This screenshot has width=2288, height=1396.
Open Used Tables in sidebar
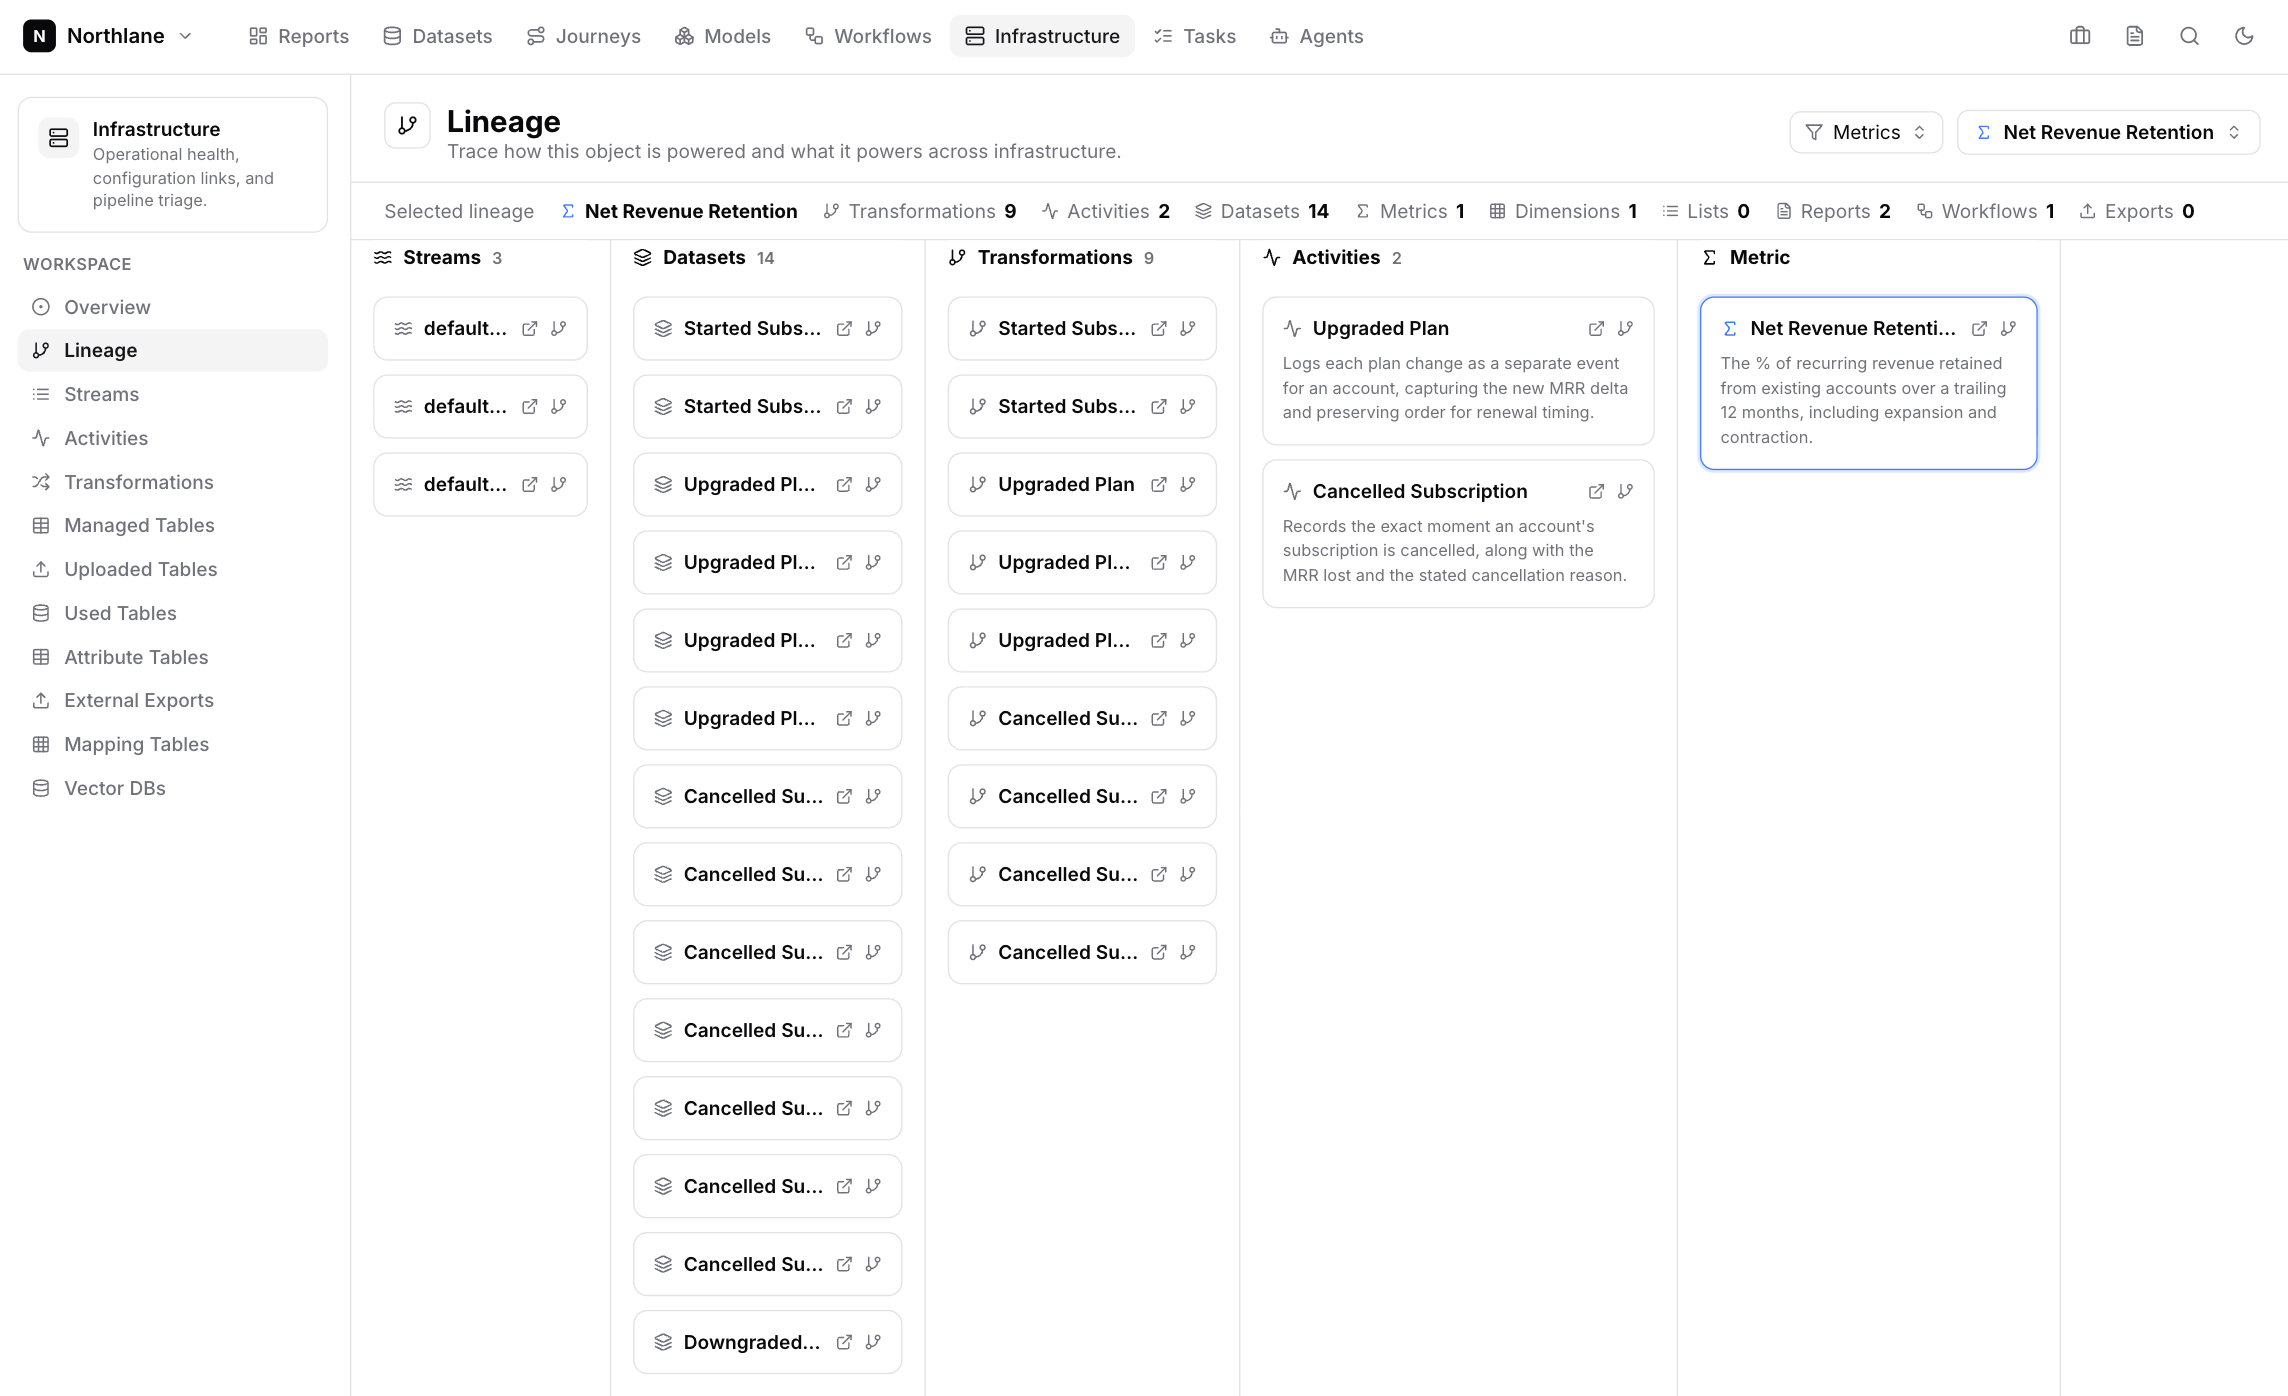point(173,613)
